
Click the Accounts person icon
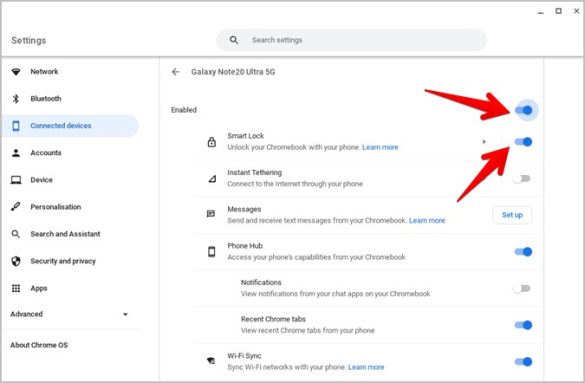[16, 153]
